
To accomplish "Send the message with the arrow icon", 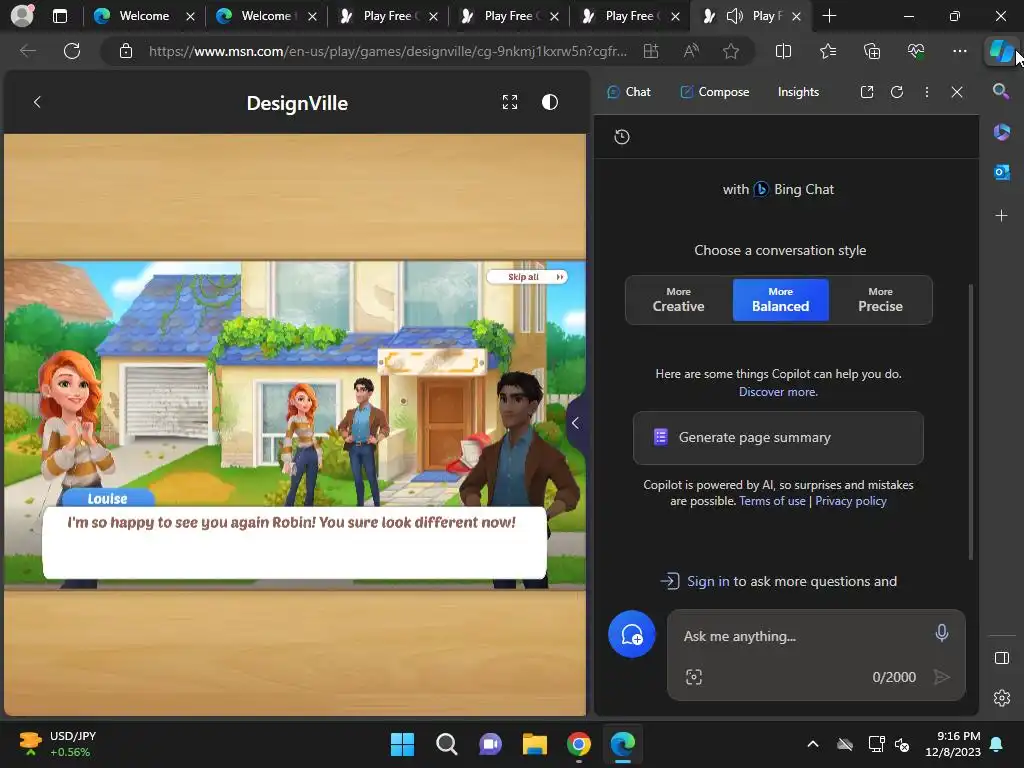I will (941, 677).
